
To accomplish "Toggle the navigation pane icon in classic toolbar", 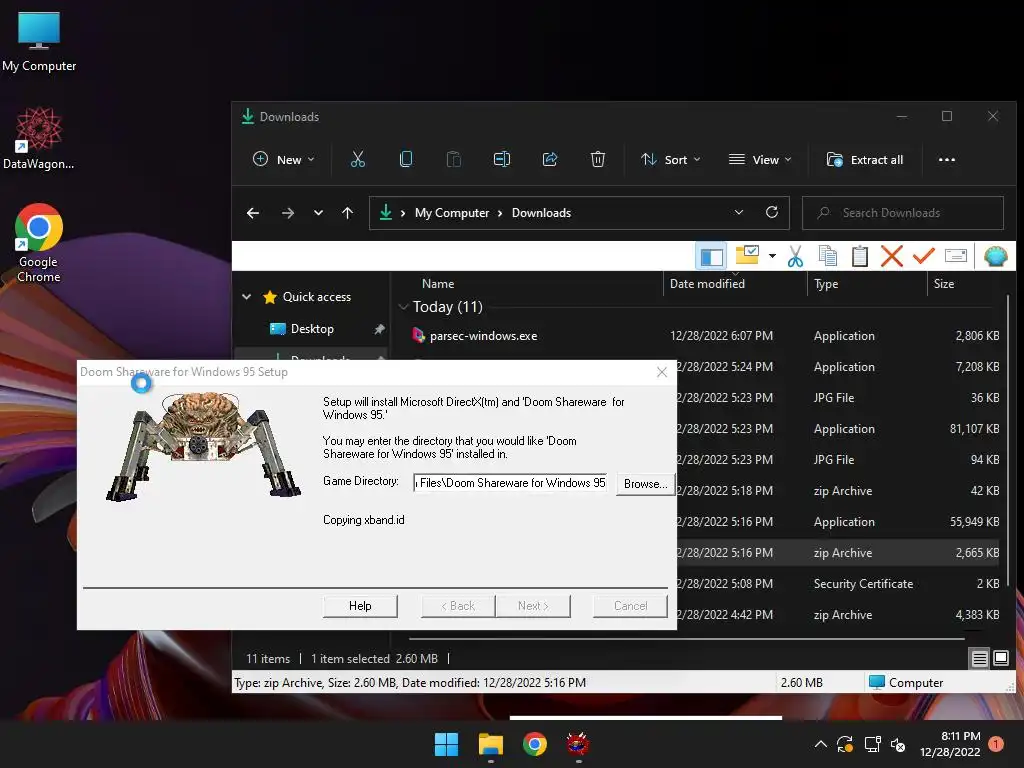I will [711, 257].
